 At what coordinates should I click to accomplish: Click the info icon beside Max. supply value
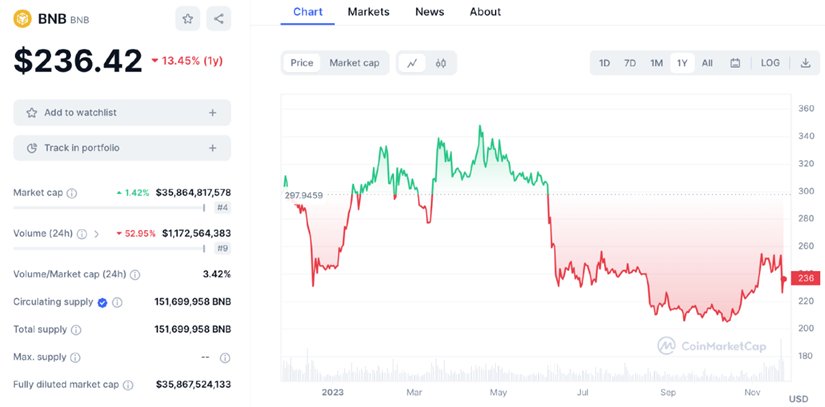tap(225, 358)
